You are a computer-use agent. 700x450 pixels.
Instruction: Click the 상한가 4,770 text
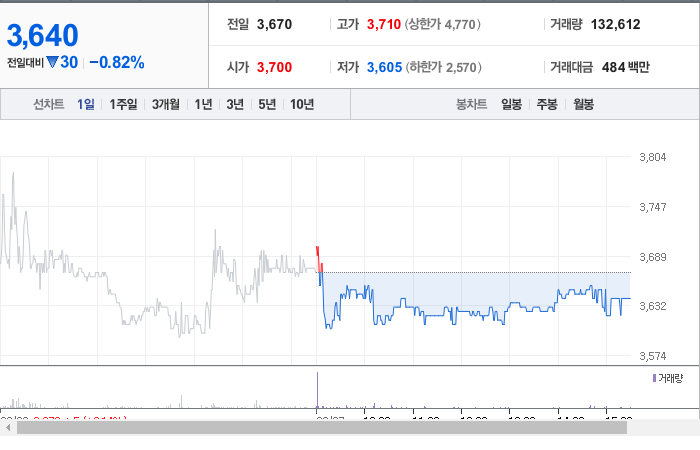[x=442, y=24]
